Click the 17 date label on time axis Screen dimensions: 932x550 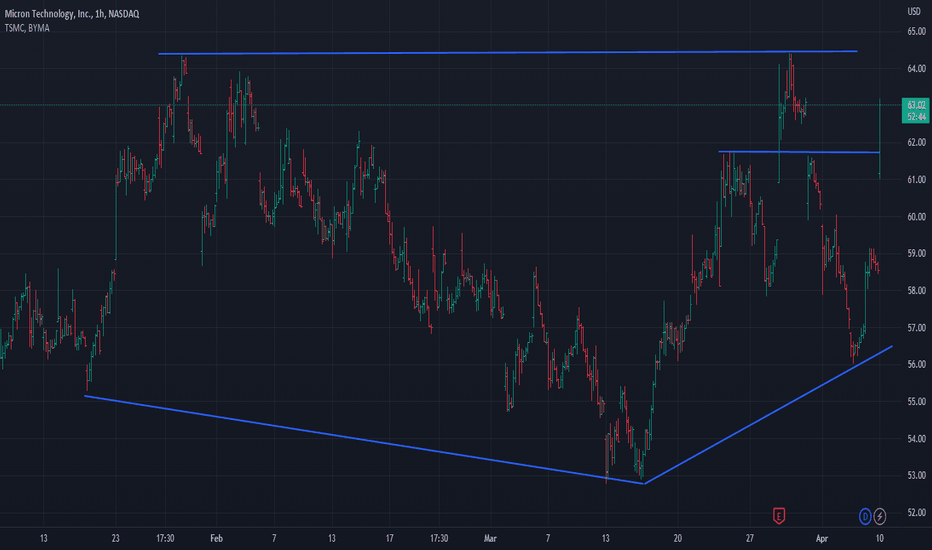tap(389, 539)
